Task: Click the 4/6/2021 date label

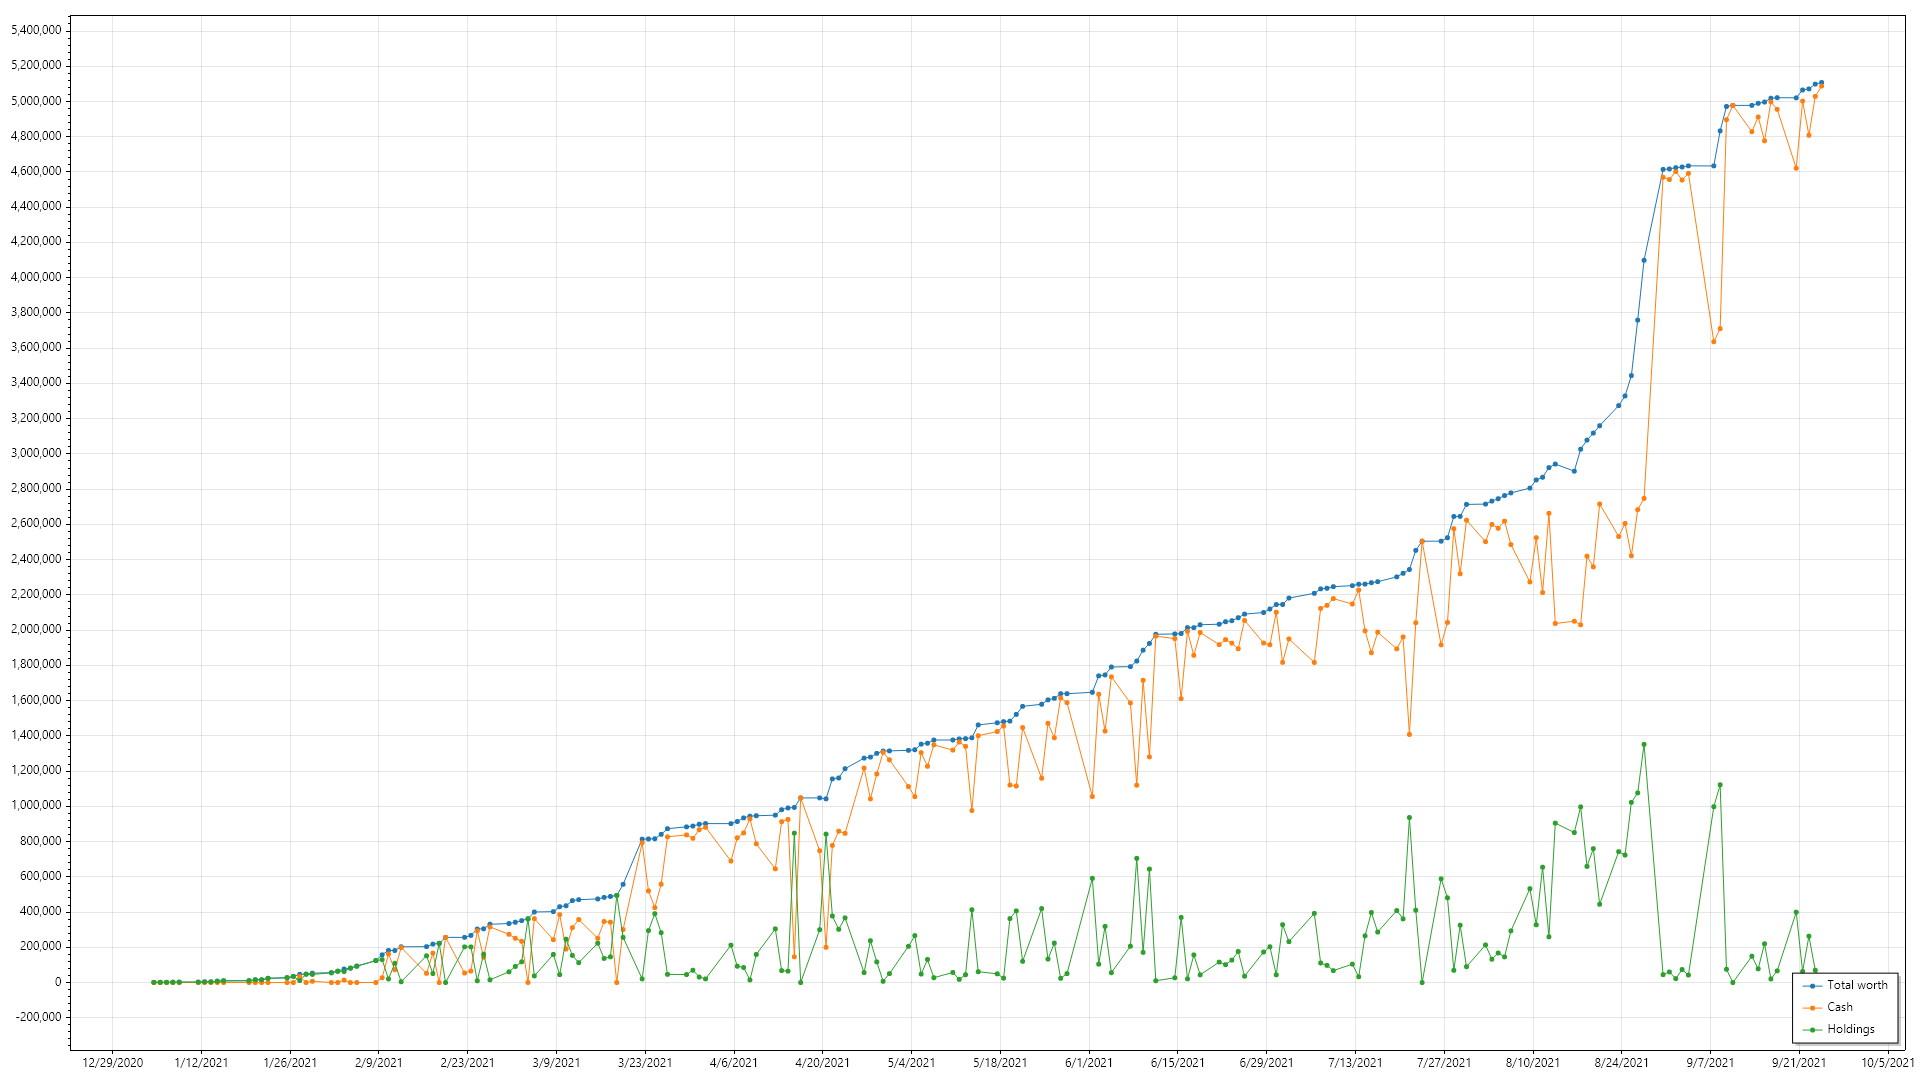Action: click(x=734, y=1063)
